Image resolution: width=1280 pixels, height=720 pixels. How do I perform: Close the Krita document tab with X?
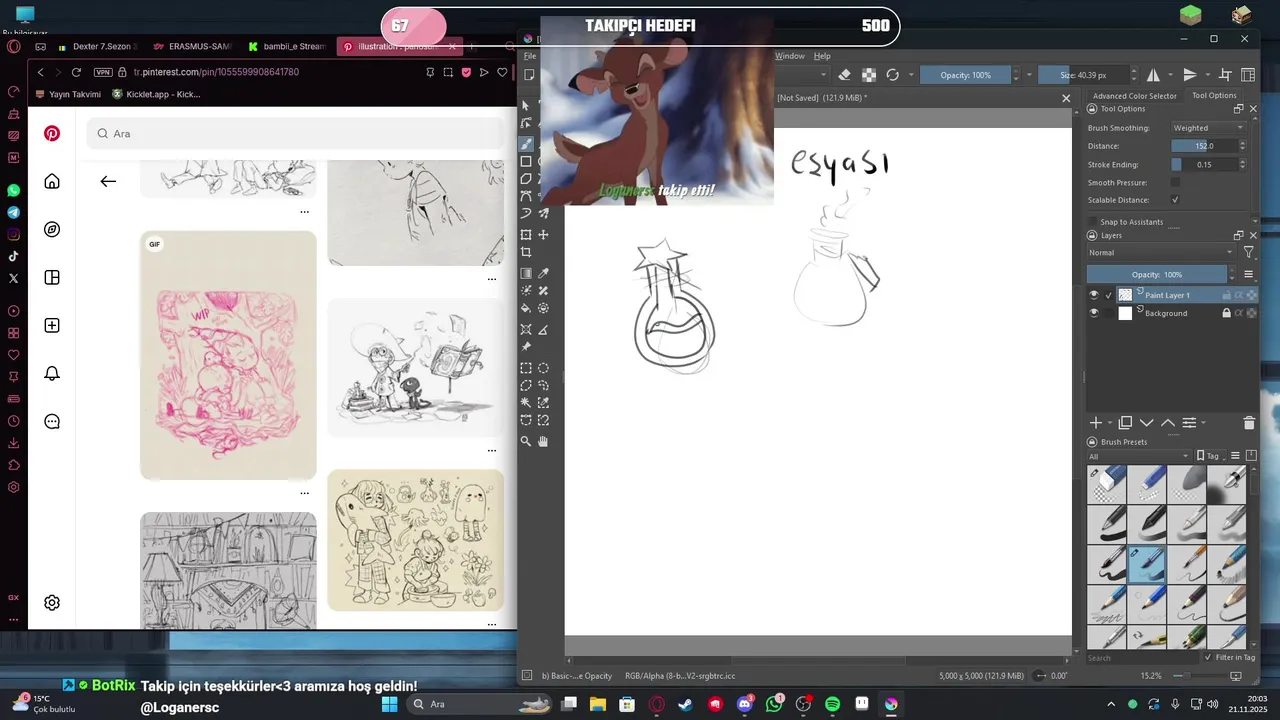1066,98
